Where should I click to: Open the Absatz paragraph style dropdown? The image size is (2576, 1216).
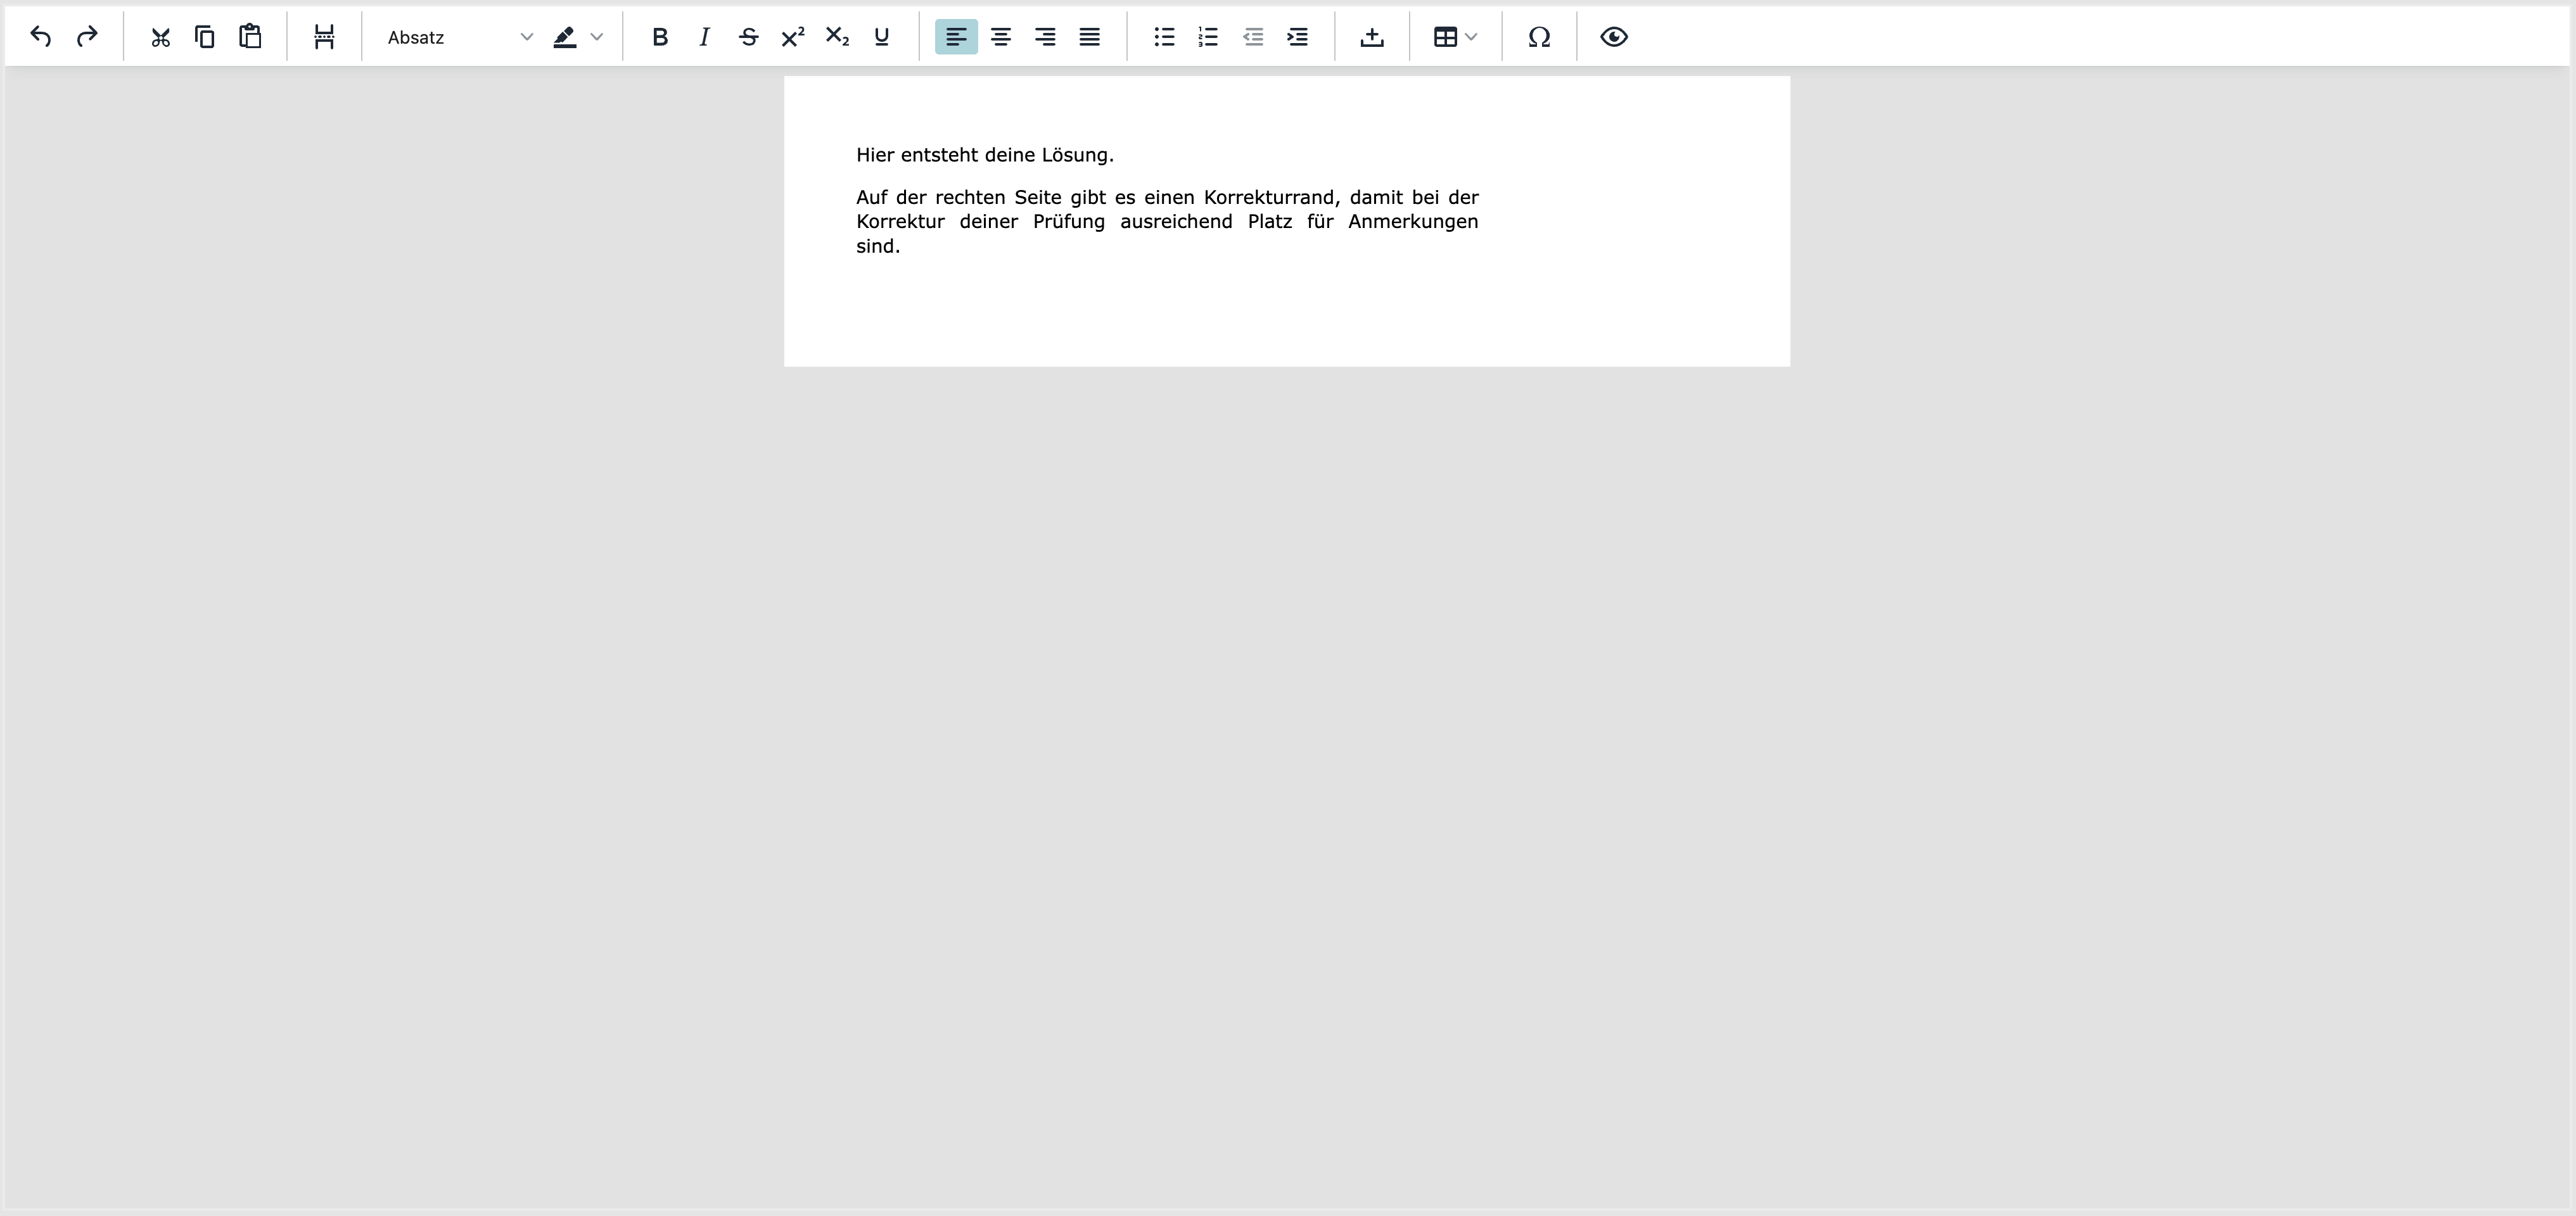[x=459, y=37]
